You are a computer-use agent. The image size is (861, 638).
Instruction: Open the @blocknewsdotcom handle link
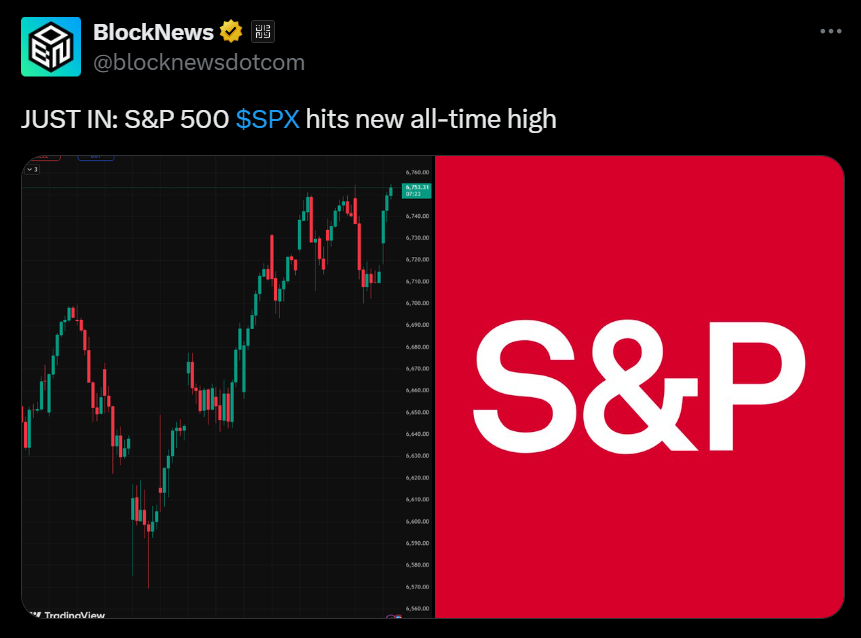pos(199,62)
